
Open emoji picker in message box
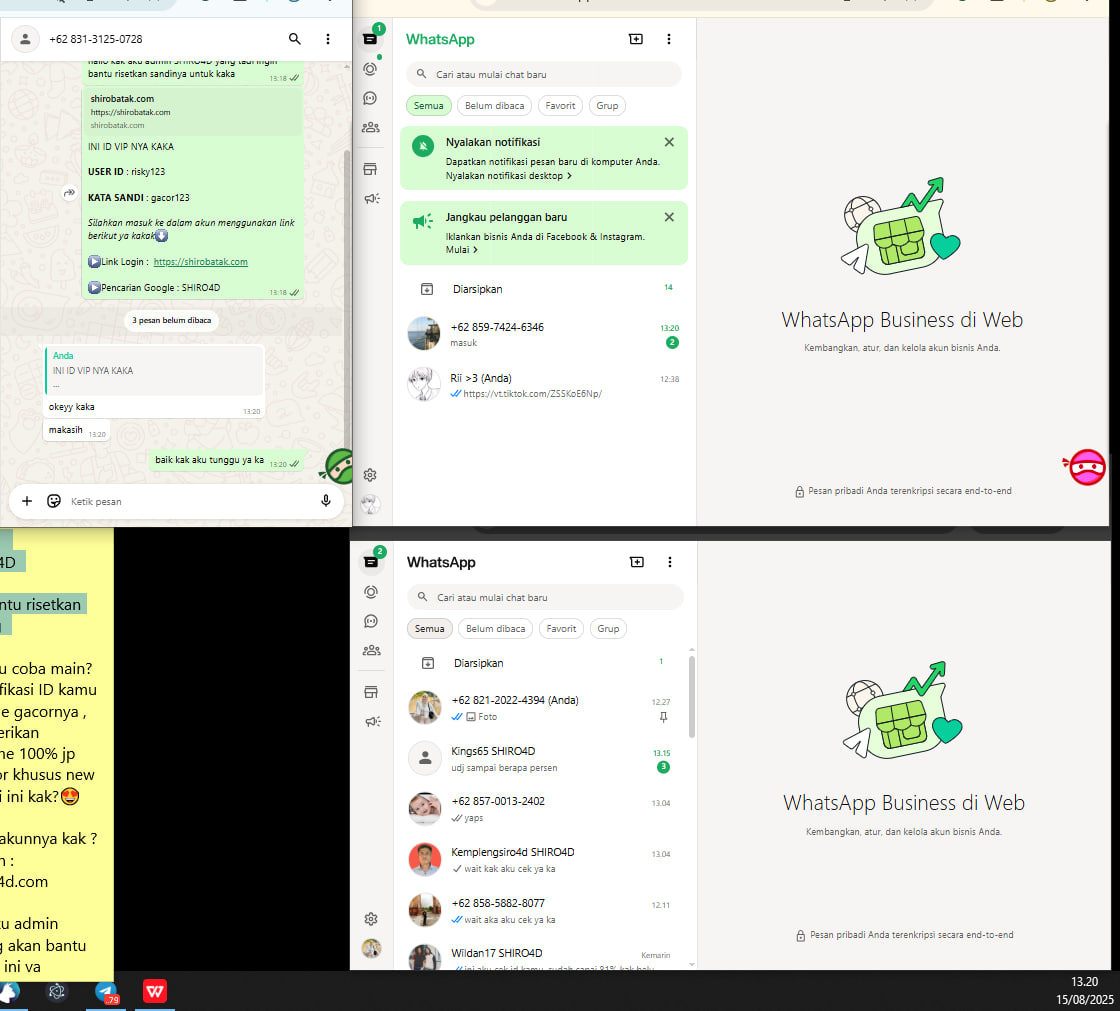coord(54,501)
